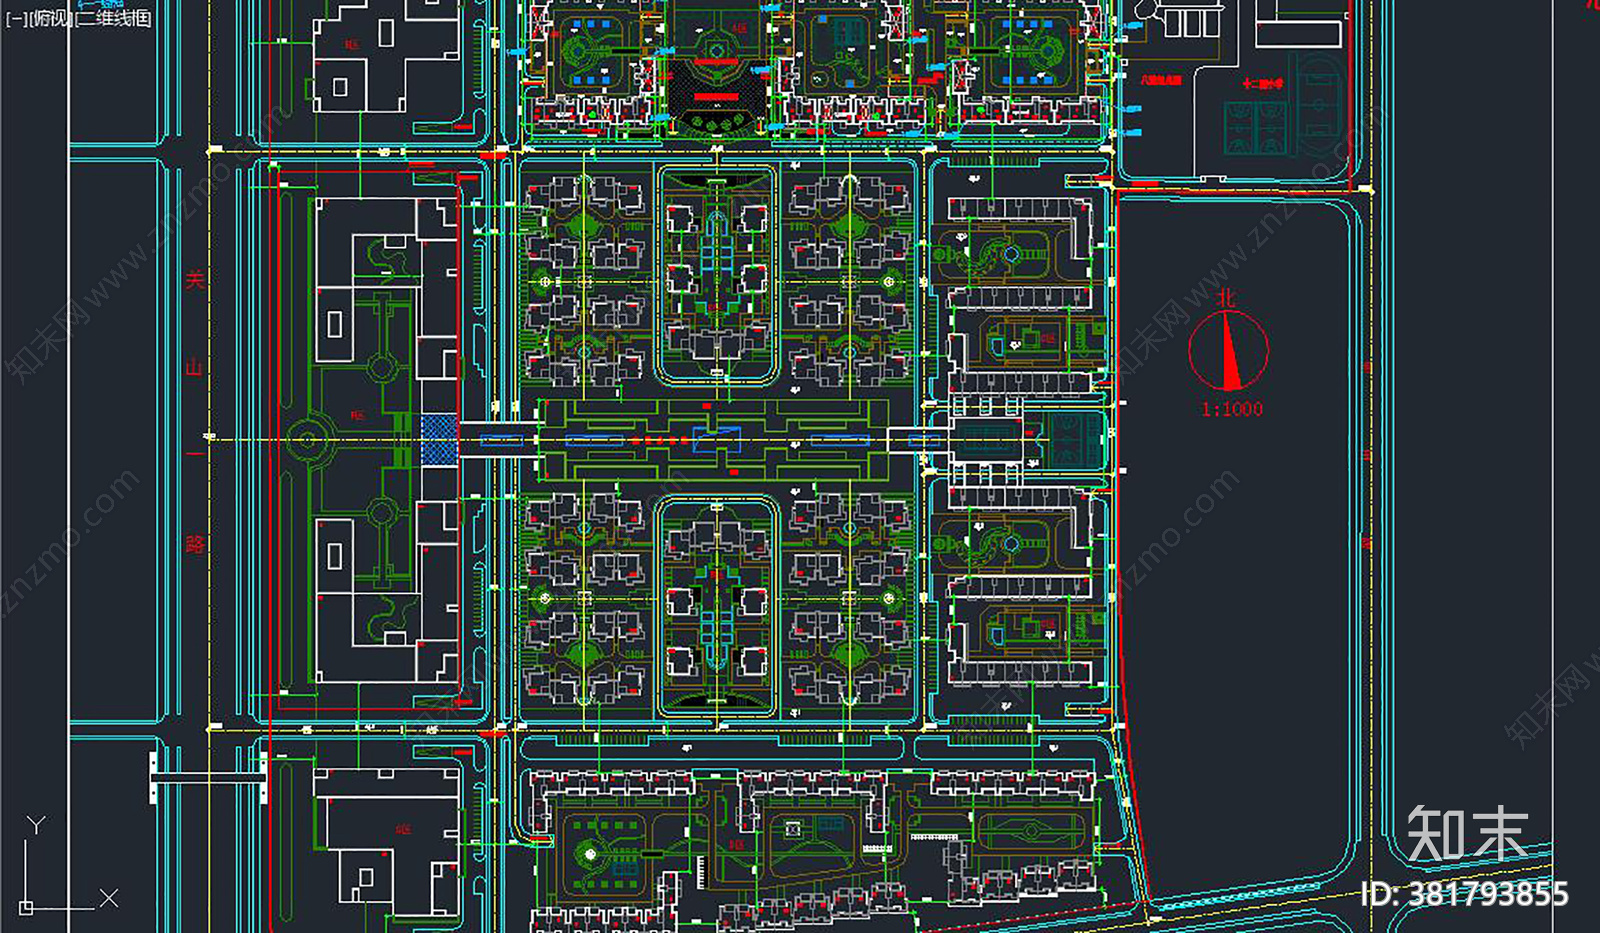Viewport: 1600px width, 933px height.
Task: Open the 二维线框 visual style menu
Action: [x=113, y=18]
